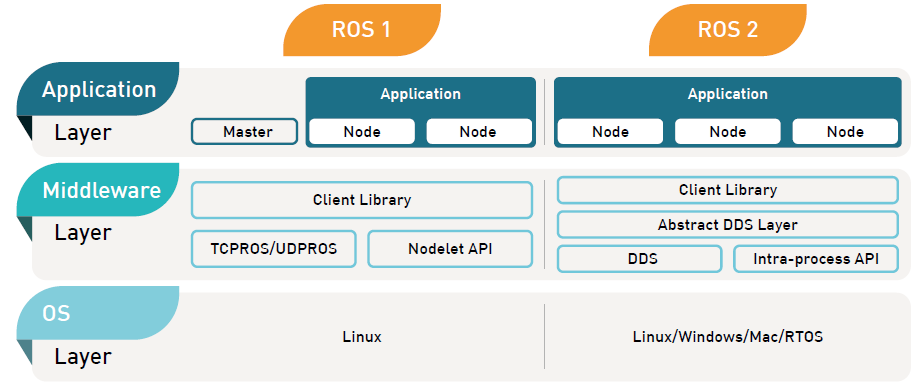Select the teal Middleware layer tag

[x=98, y=190]
